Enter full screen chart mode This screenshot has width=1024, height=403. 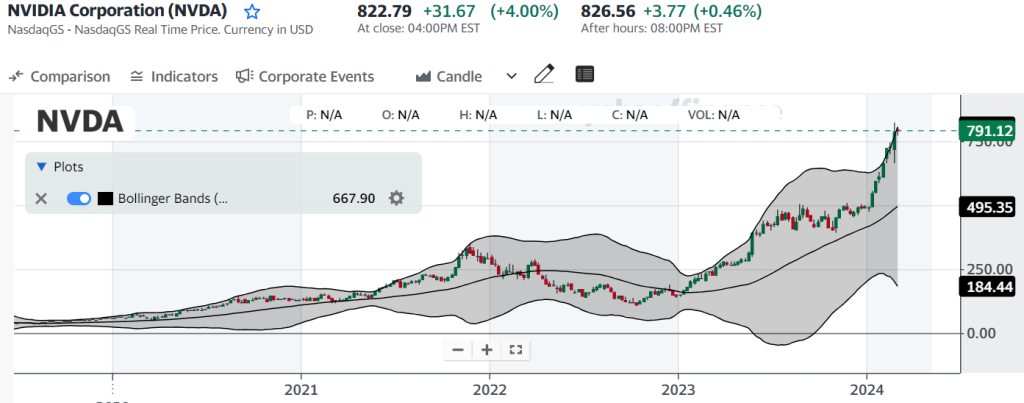click(x=515, y=350)
